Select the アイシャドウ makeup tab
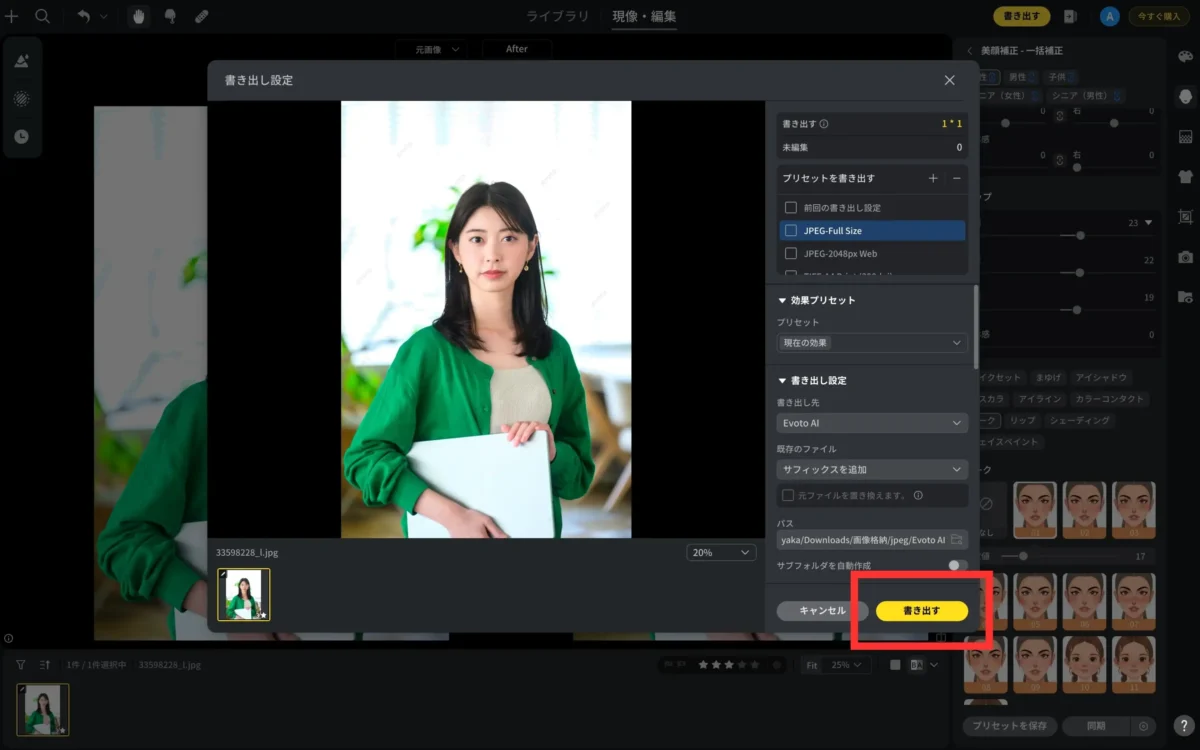The width and height of the screenshot is (1200, 750). coord(1101,378)
